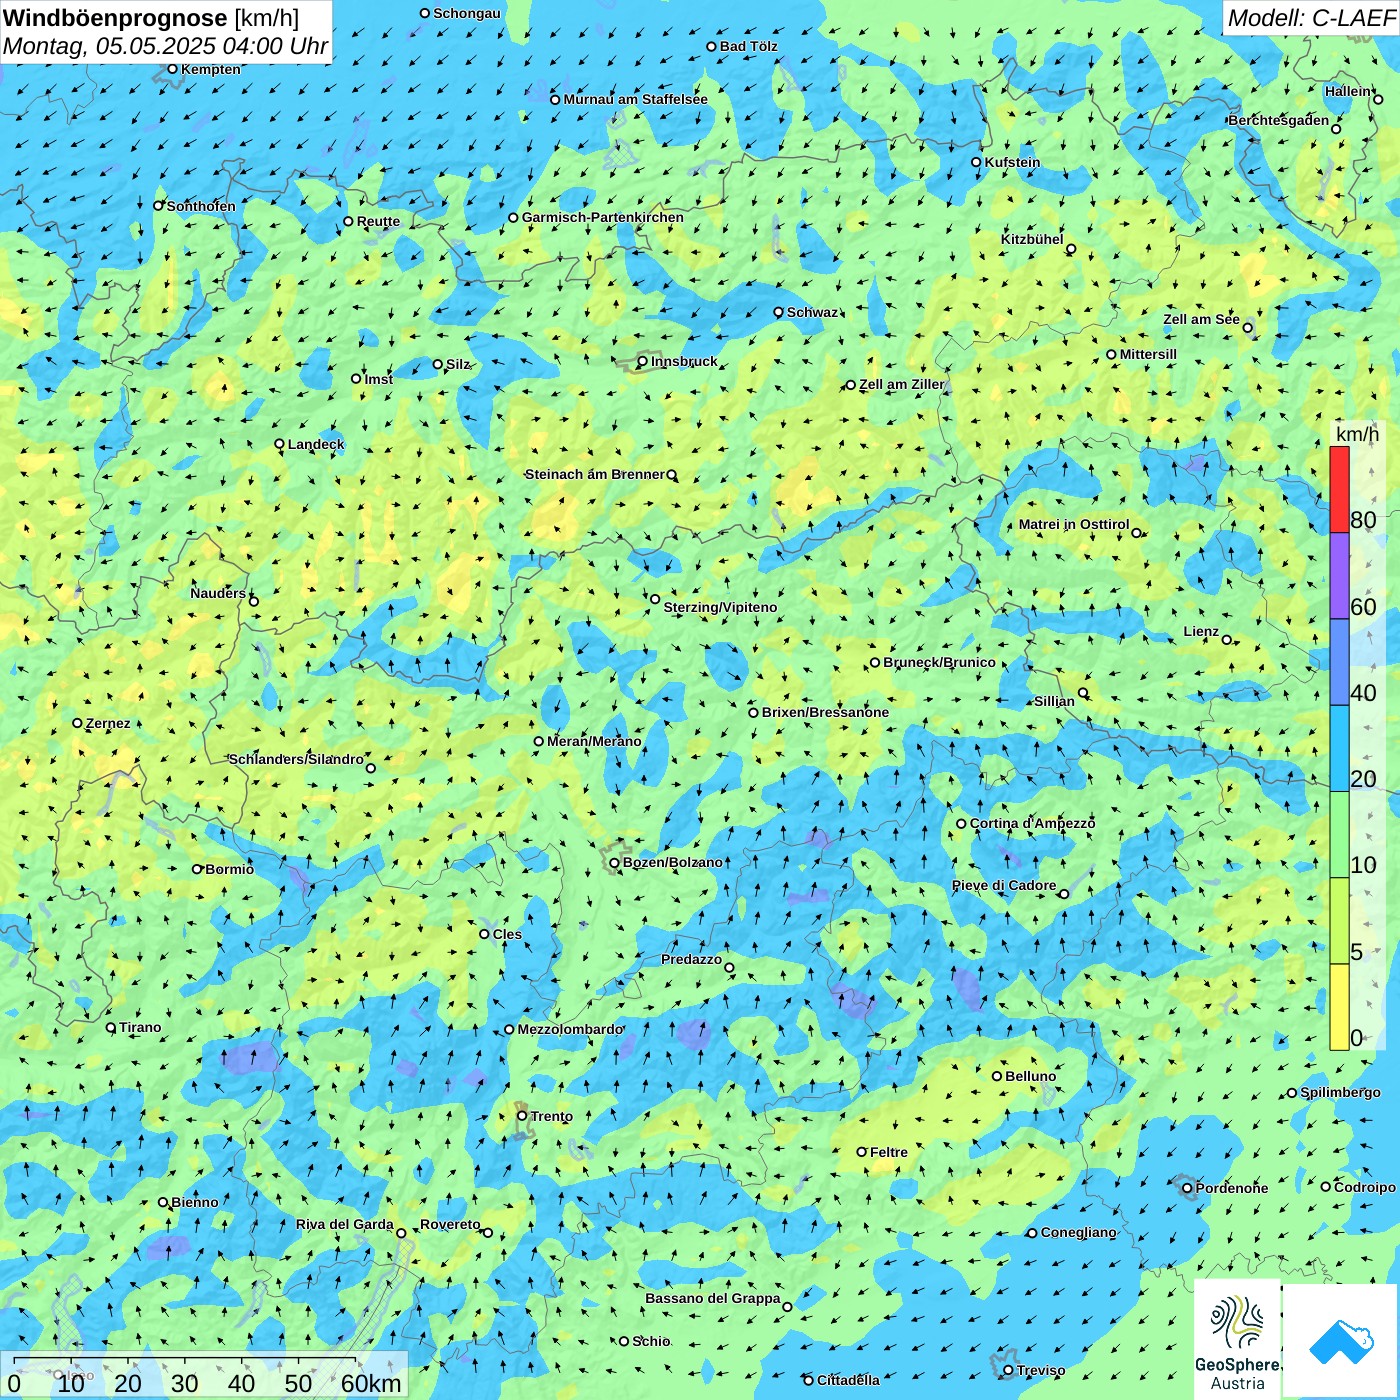Click the Pordenone city marker
1400x1400 pixels.
pyautogui.click(x=1187, y=1189)
